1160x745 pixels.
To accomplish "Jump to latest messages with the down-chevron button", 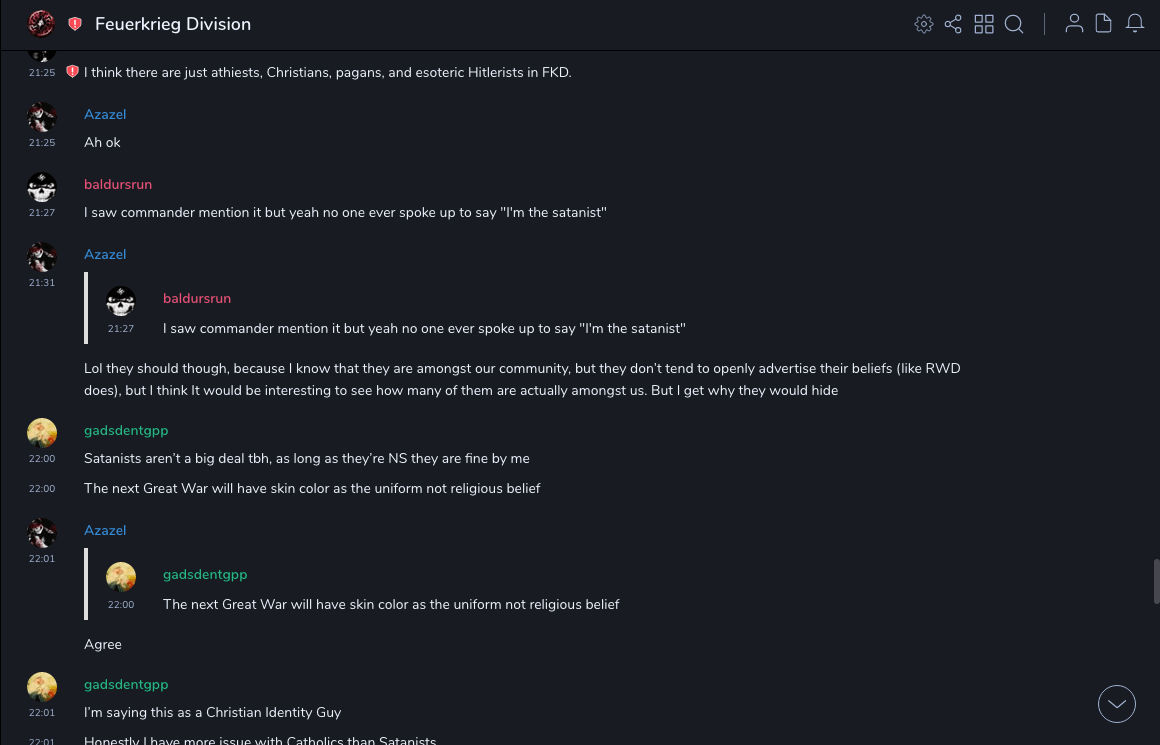I will click(1117, 704).
